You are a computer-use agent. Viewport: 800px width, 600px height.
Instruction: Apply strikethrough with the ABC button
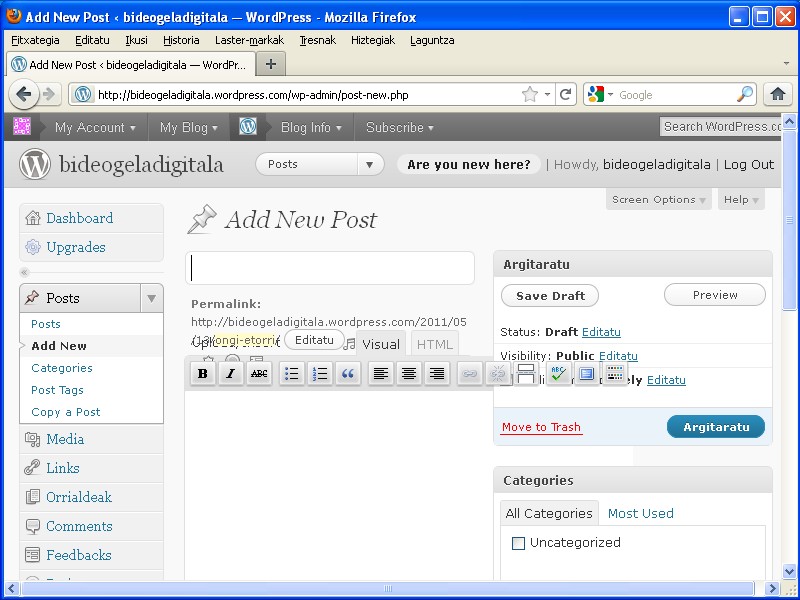tap(259, 373)
